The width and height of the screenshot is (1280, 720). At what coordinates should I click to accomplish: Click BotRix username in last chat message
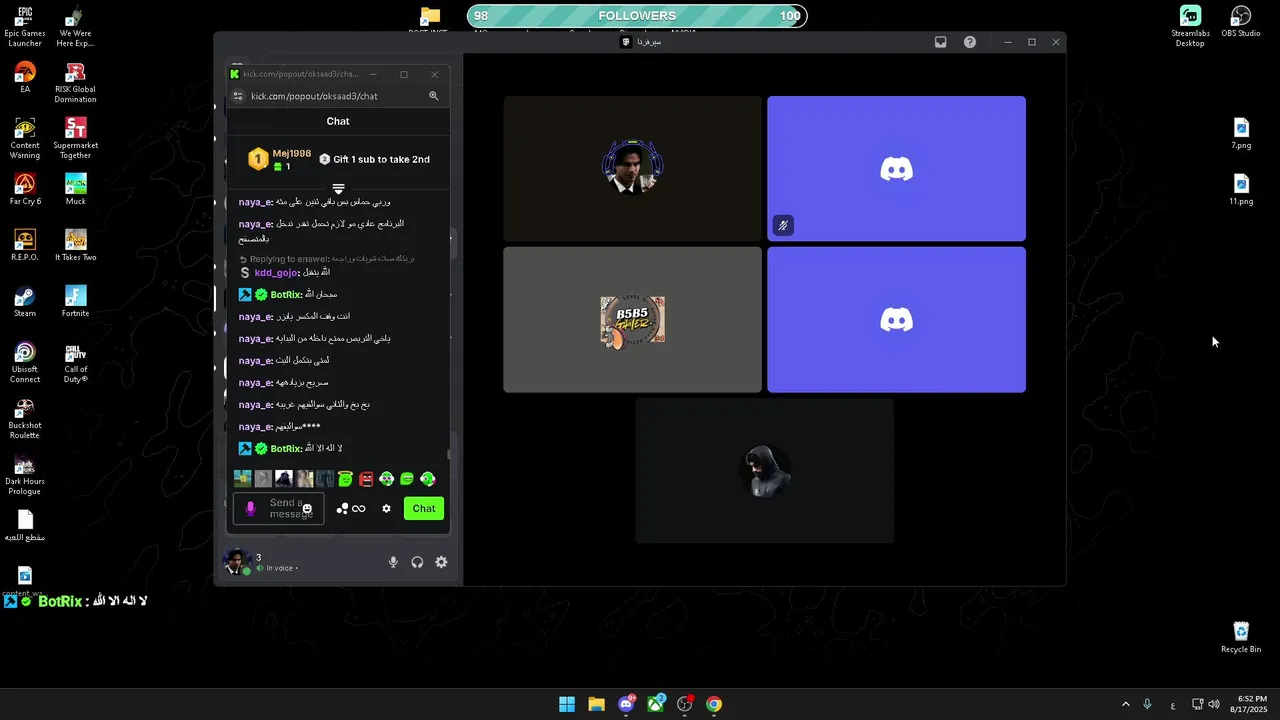286,449
